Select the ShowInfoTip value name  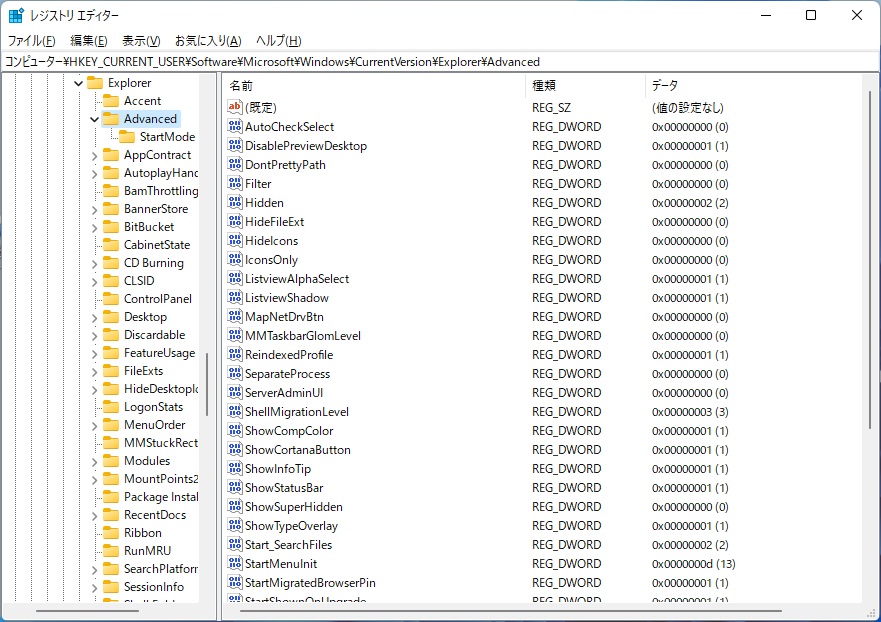278,469
